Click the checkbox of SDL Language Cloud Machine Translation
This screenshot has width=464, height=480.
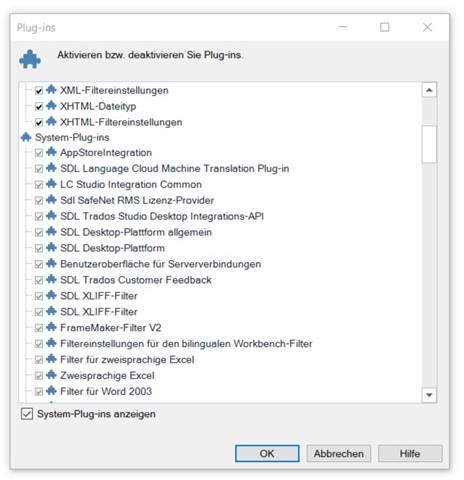[39, 169]
